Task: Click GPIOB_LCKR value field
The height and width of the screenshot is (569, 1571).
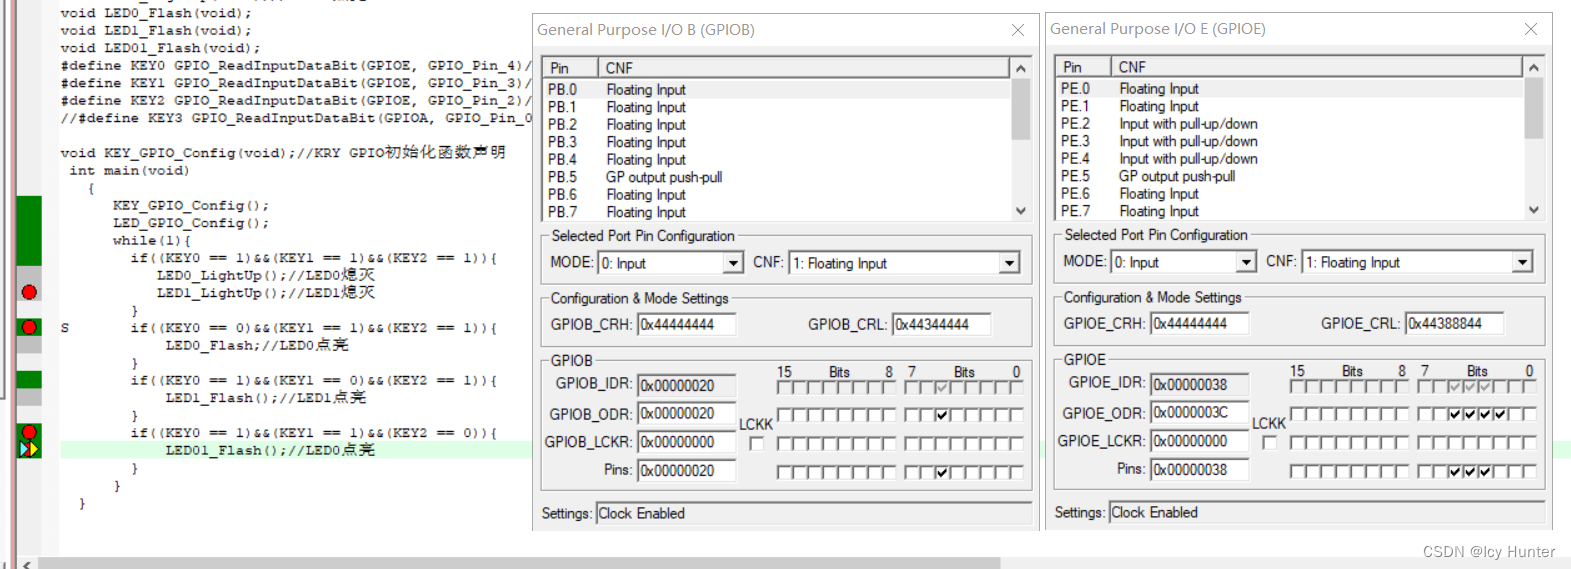Action: [x=687, y=442]
